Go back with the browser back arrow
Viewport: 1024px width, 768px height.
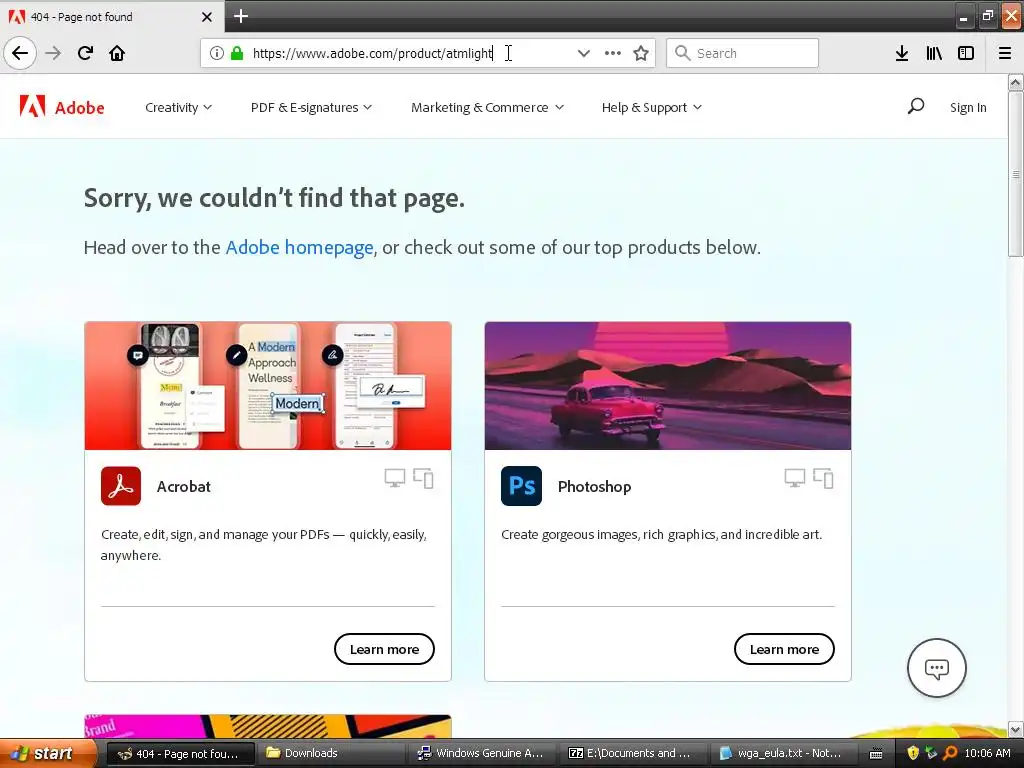(20, 53)
